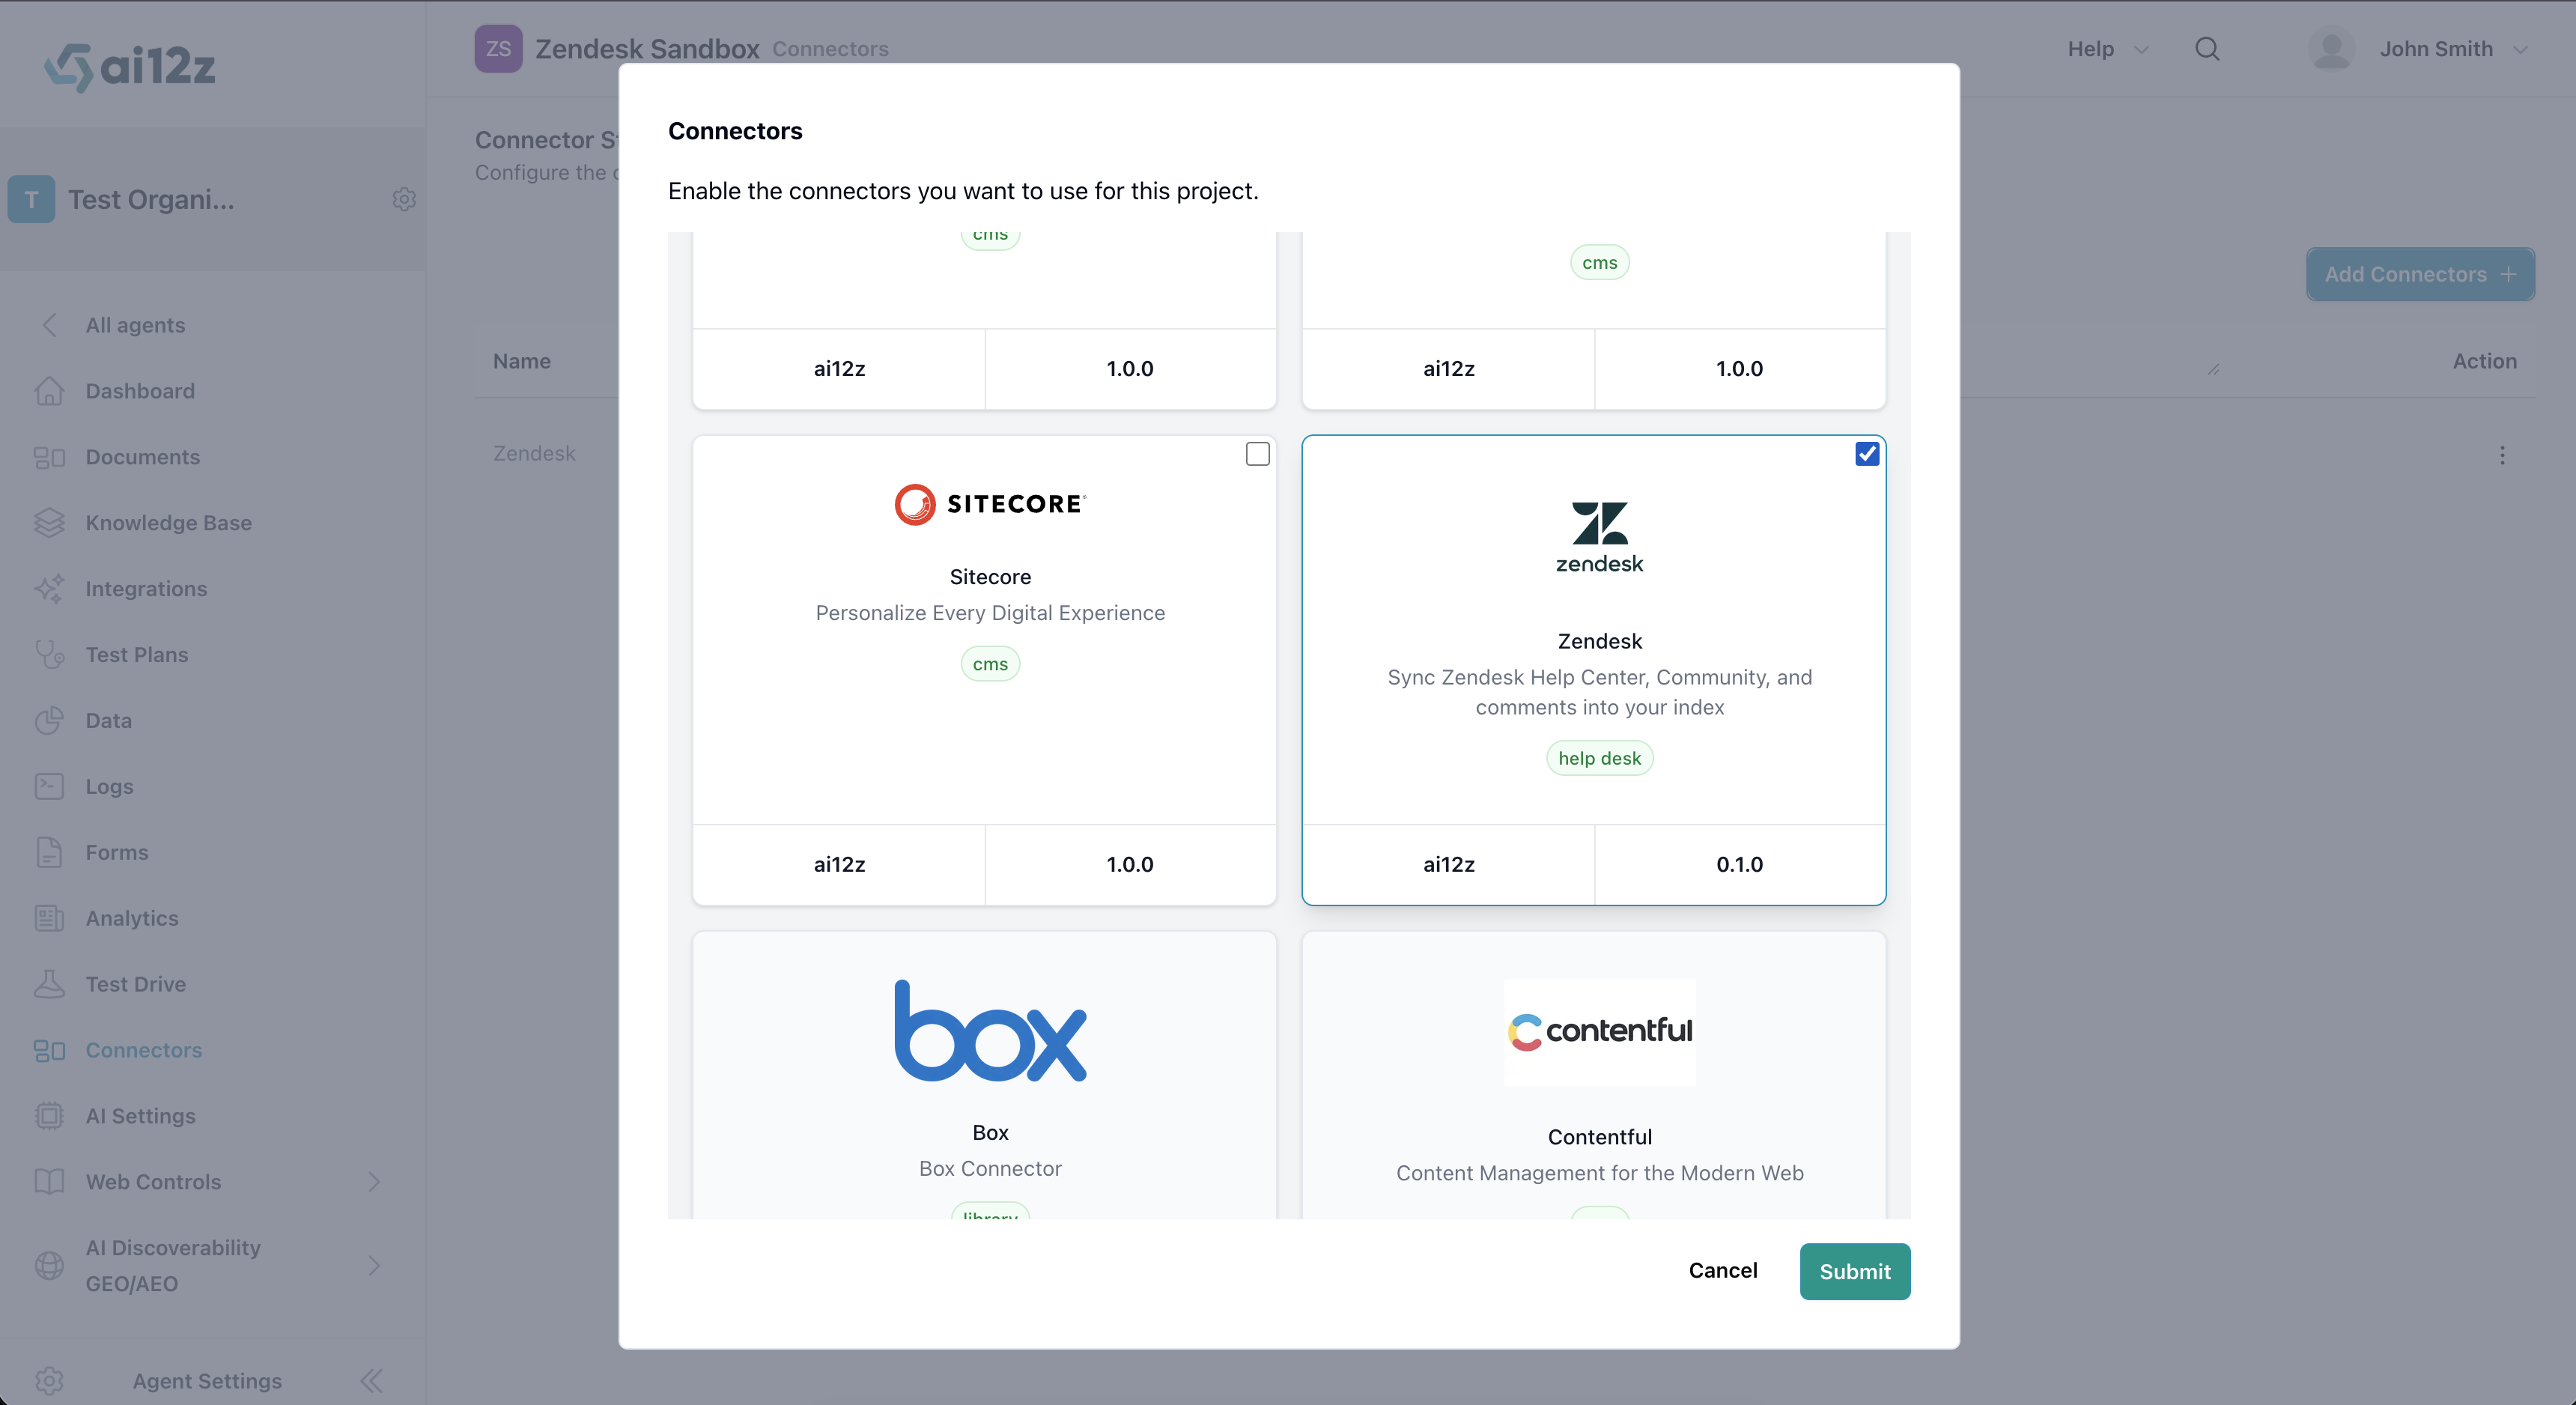
Task: Click the AI Discoverability globe icon
Action: click(x=49, y=1266)
